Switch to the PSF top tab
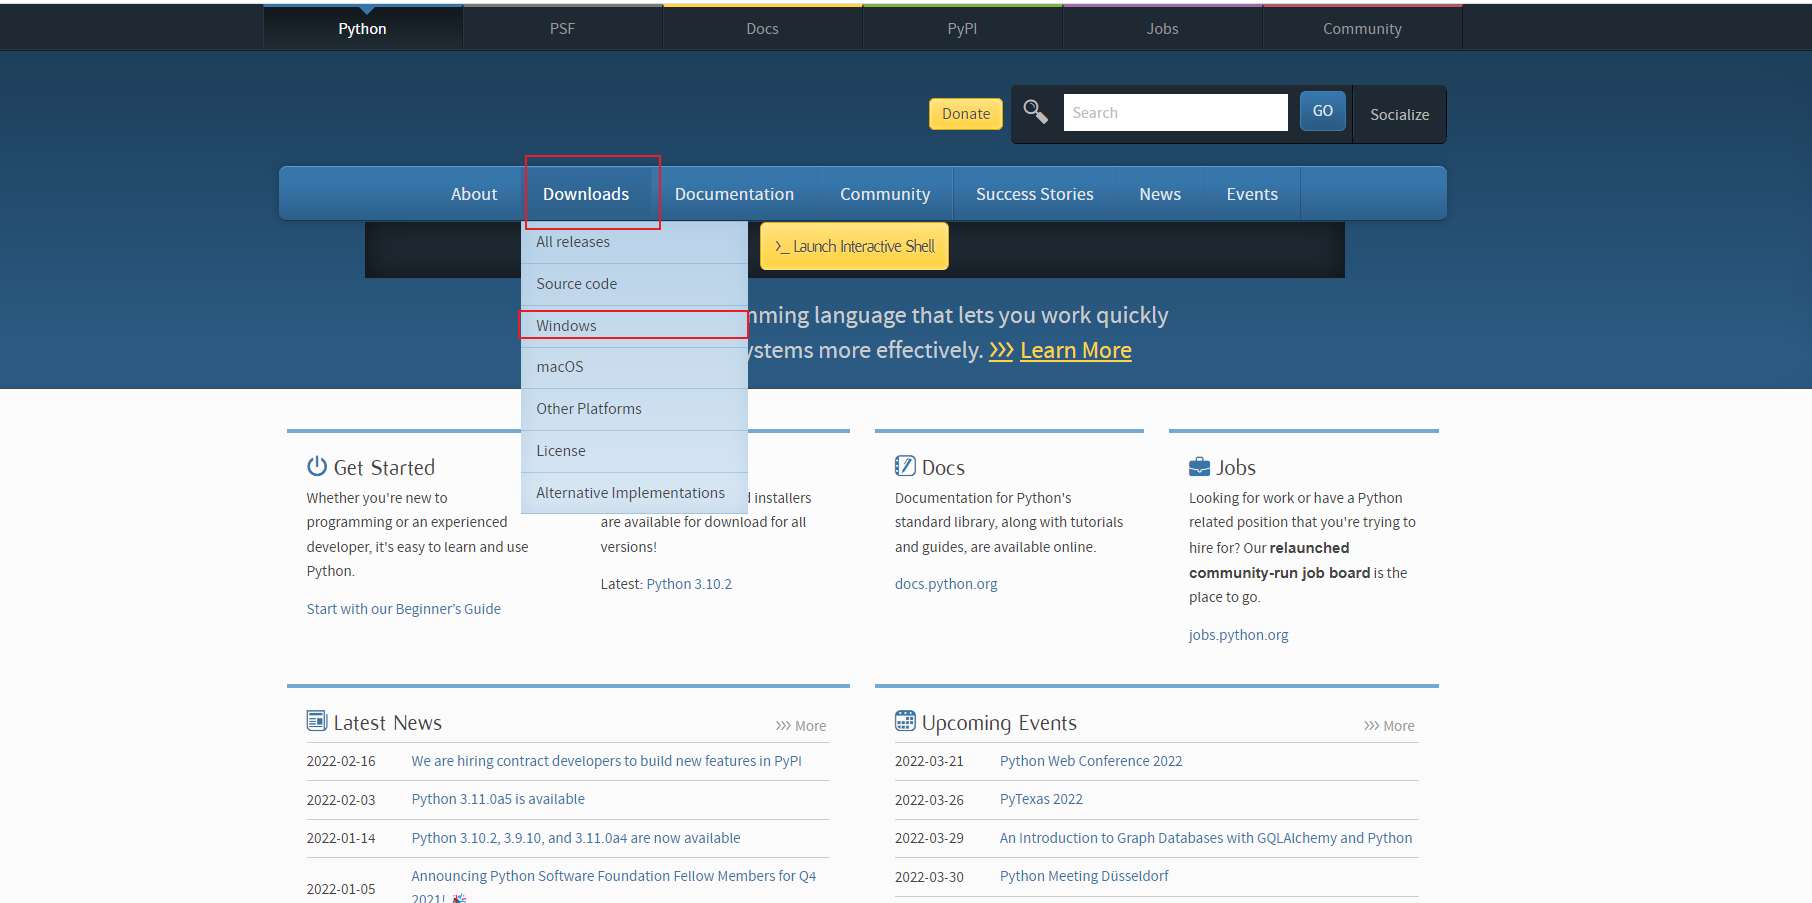The width and height of the screenshot is (1812, 903). coord(562,28)
